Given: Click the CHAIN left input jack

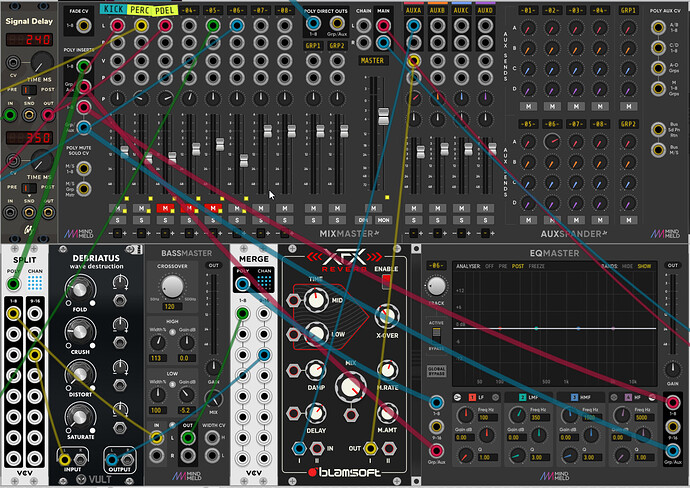Looking at the screenshot, I should [x=363, y=26].
